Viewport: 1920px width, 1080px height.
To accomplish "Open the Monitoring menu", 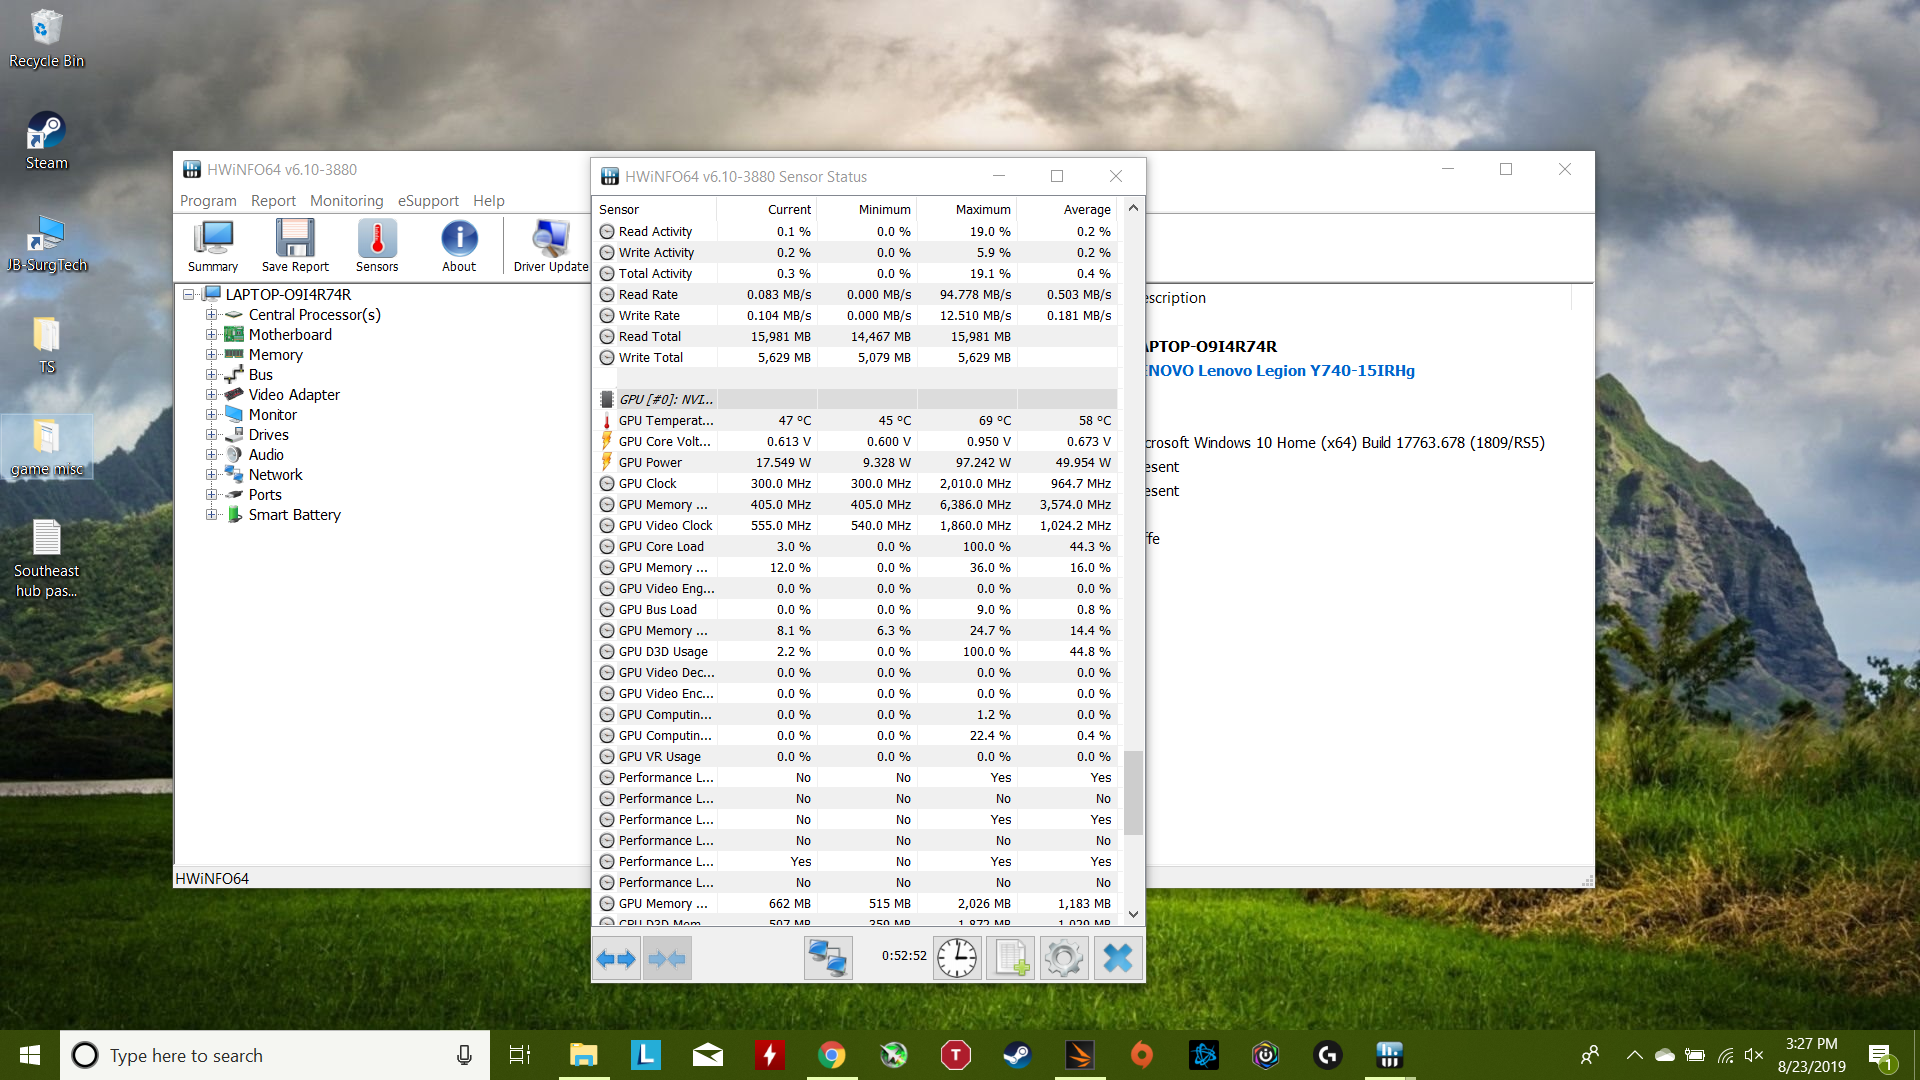I will point(346,201).
